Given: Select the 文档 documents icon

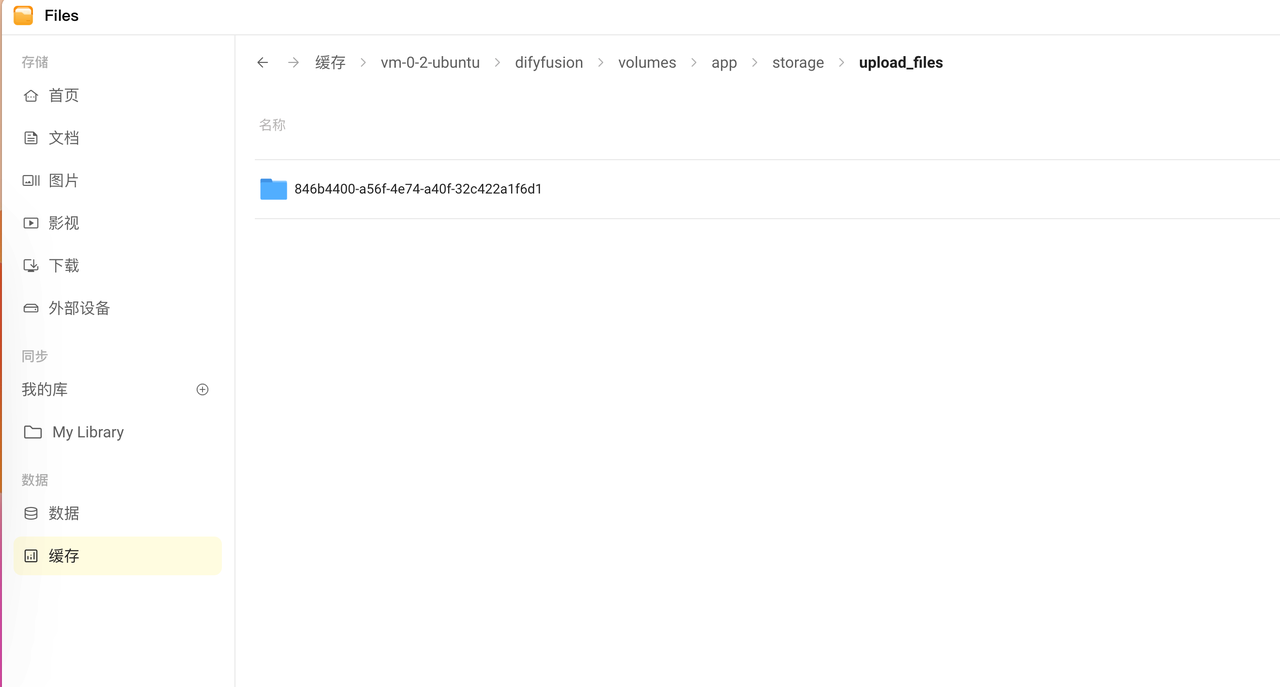Looking at the screenshot, I should coord(31,138).
